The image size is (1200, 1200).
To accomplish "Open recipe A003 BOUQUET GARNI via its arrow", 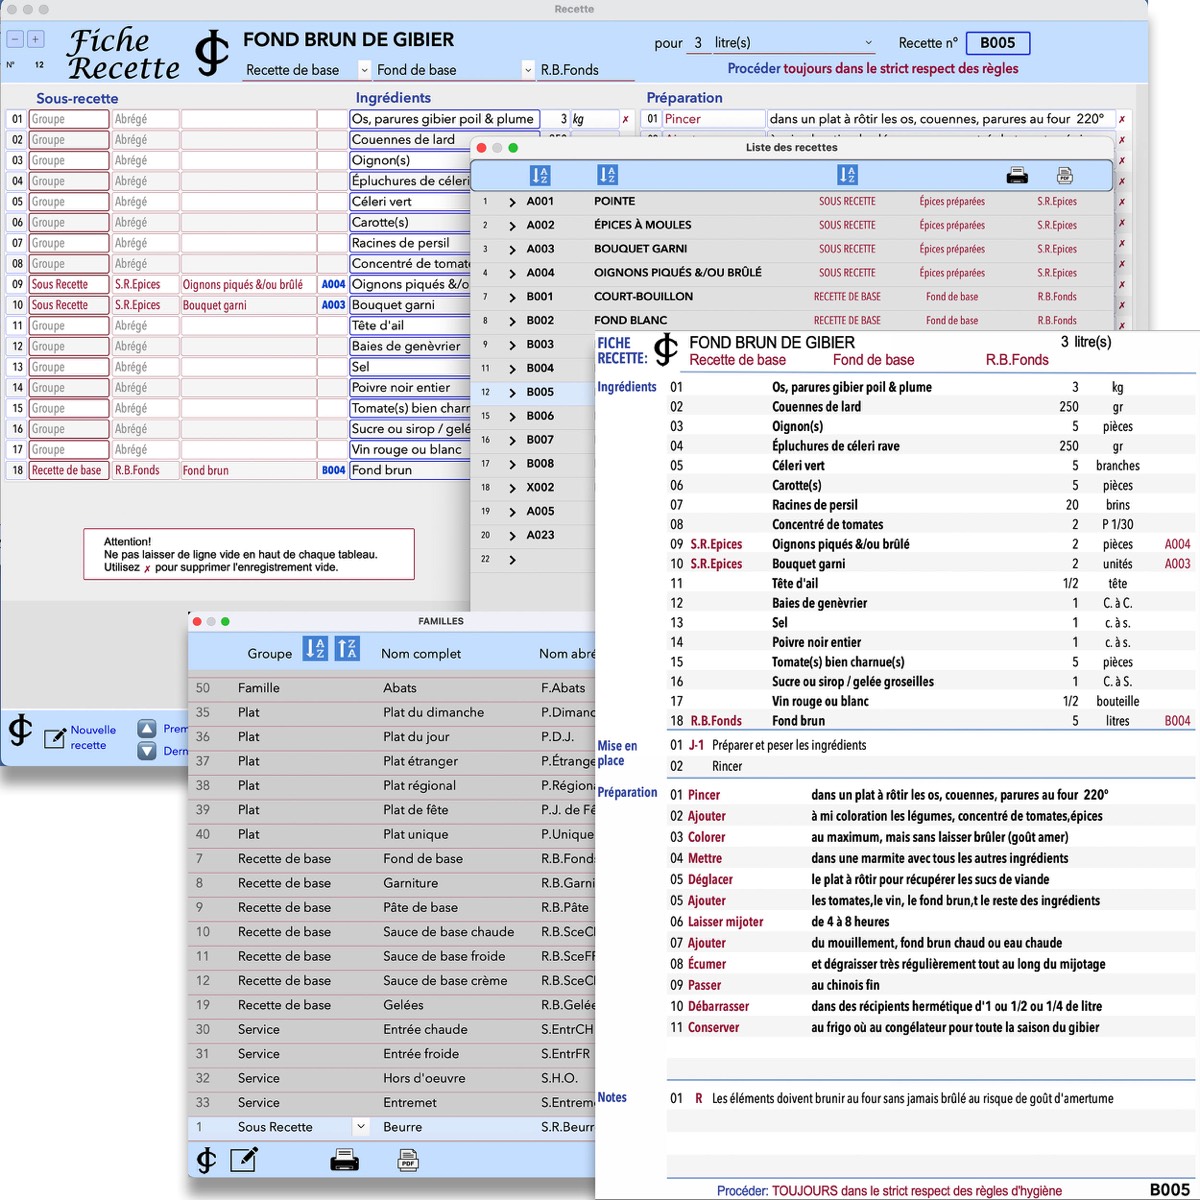I will (x=512, y=250).
